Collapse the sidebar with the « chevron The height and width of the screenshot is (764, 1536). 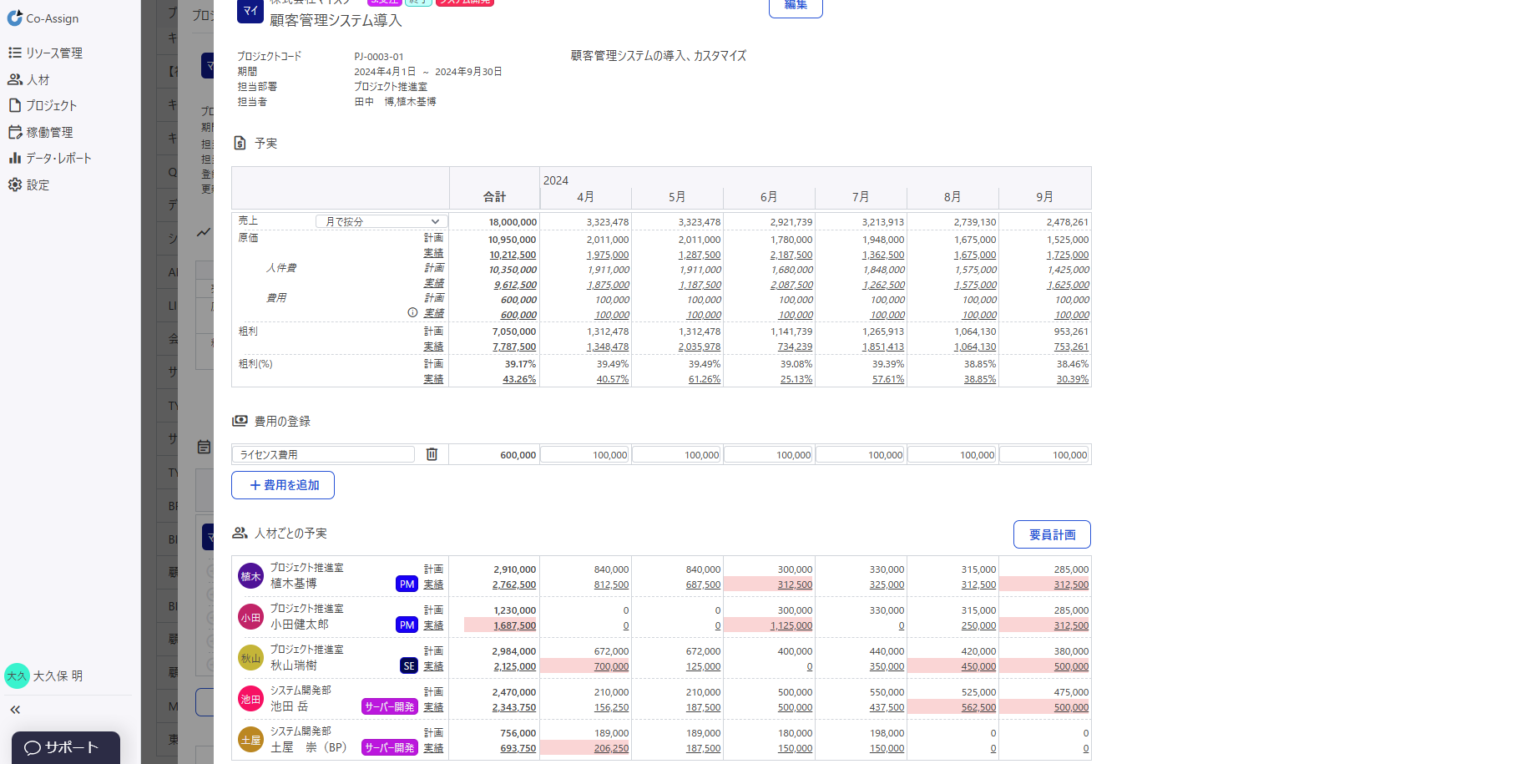pyautogui.click(x=15, y=709)
